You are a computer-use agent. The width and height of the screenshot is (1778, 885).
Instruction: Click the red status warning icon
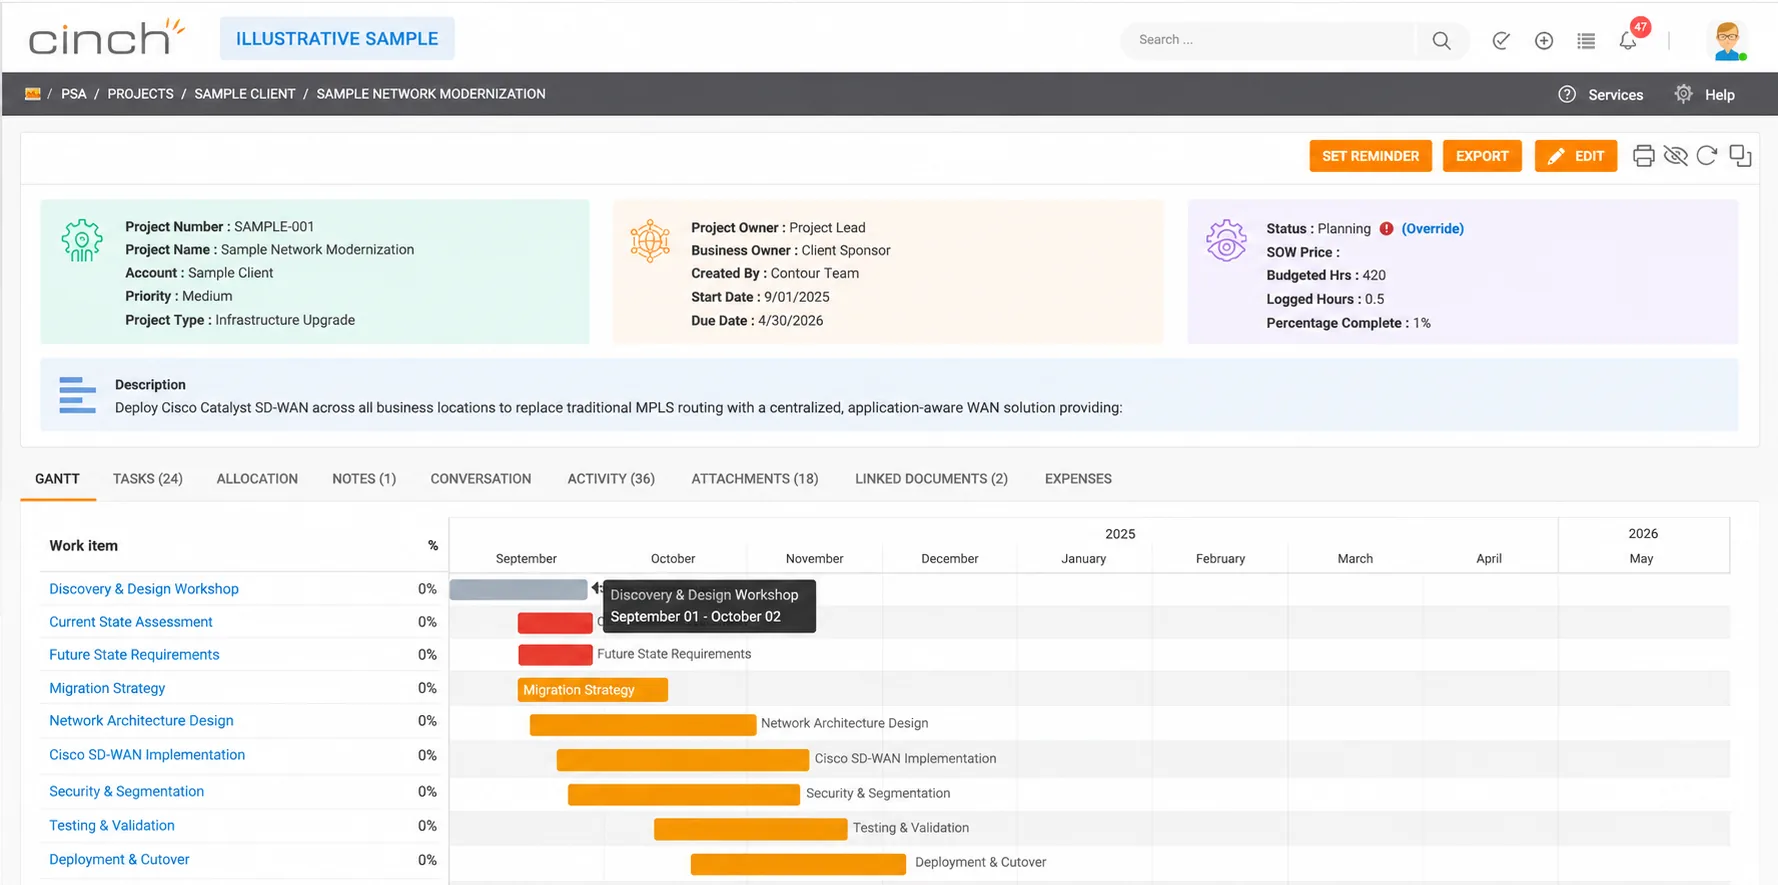(1386, 228)
